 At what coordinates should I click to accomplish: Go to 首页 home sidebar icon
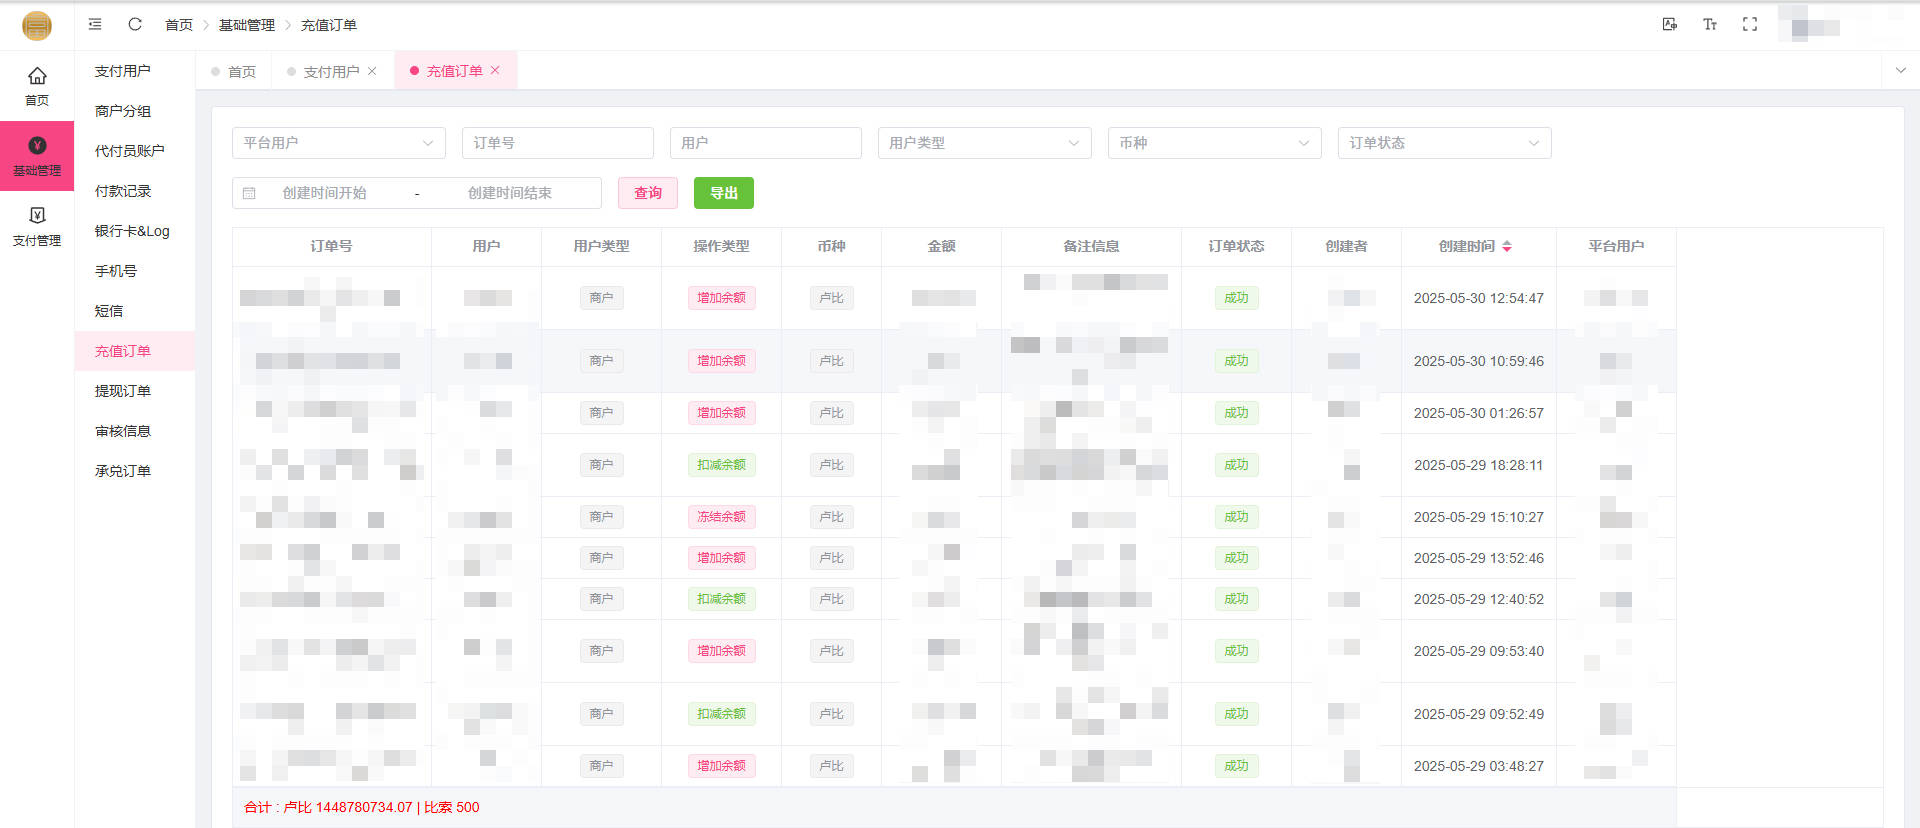pyautogui.click(x=37, y=86)
